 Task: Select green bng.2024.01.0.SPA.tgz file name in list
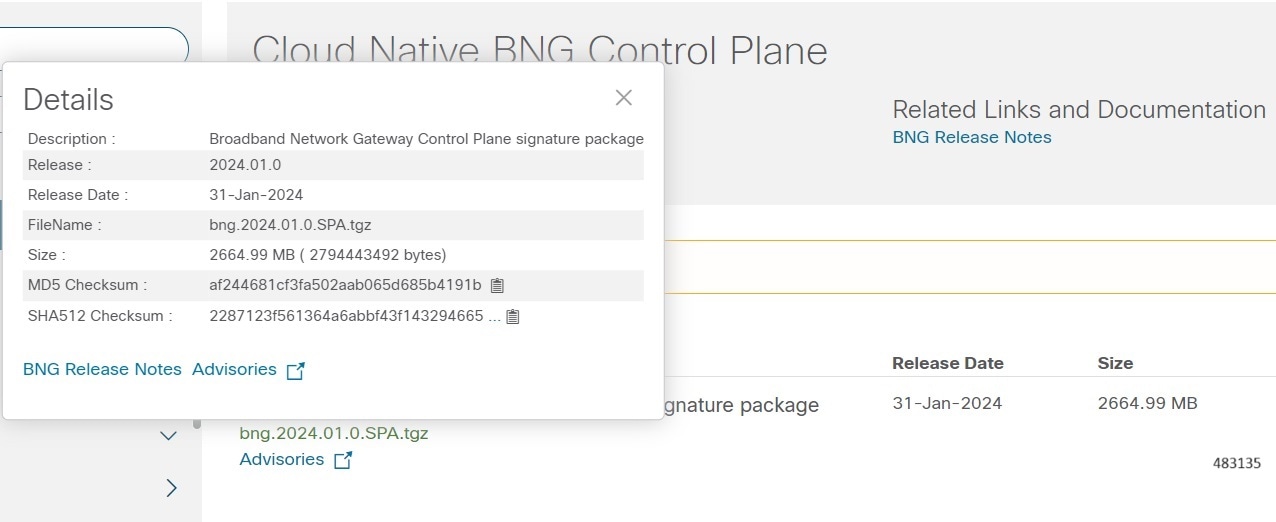[334, 433]
